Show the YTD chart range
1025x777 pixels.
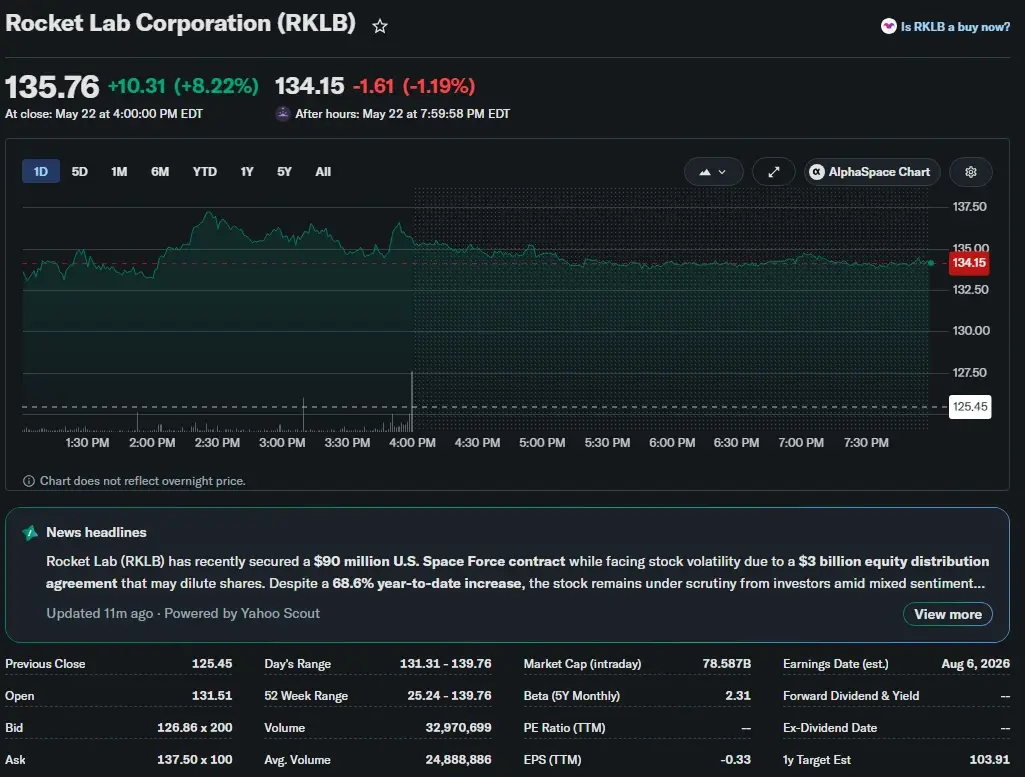205,171
